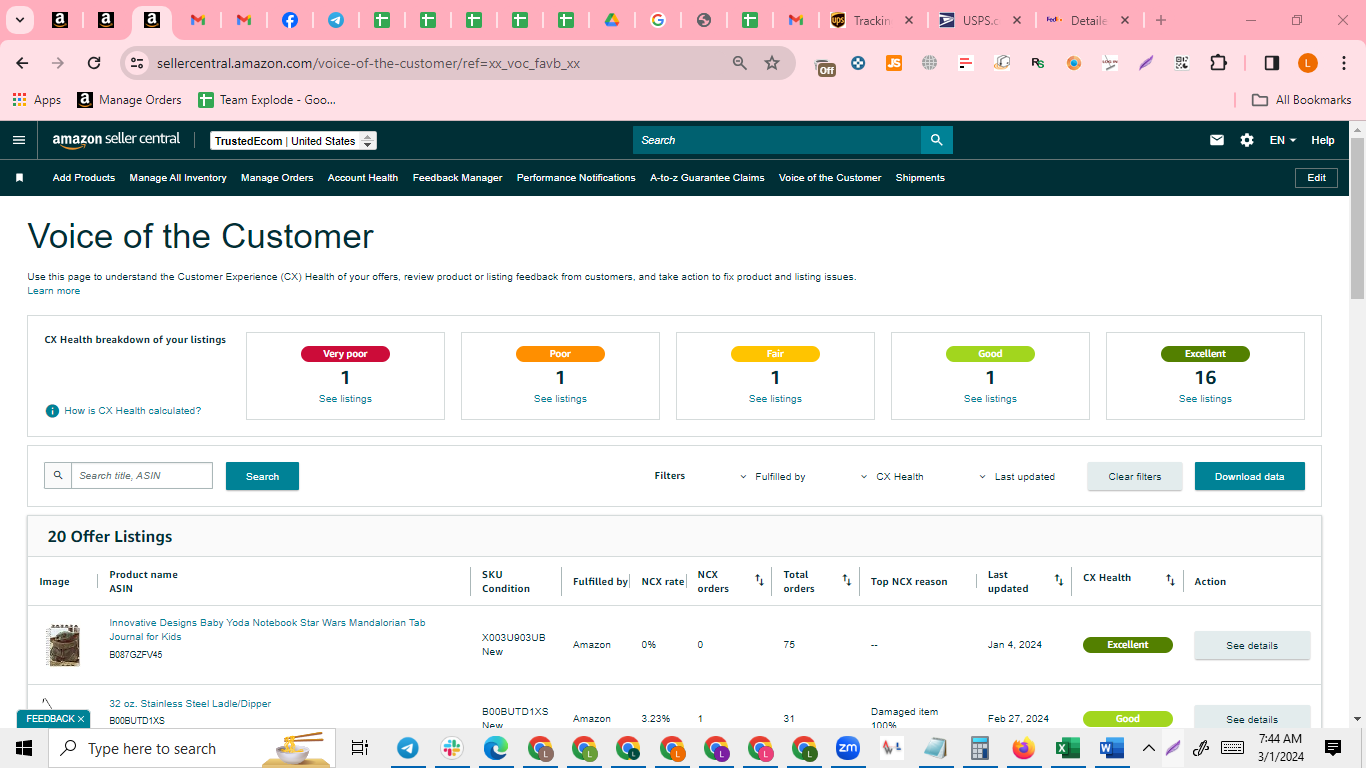The image size is (1366, 768).
Task: Switch to the USPS tab
Action: [978, 20]
